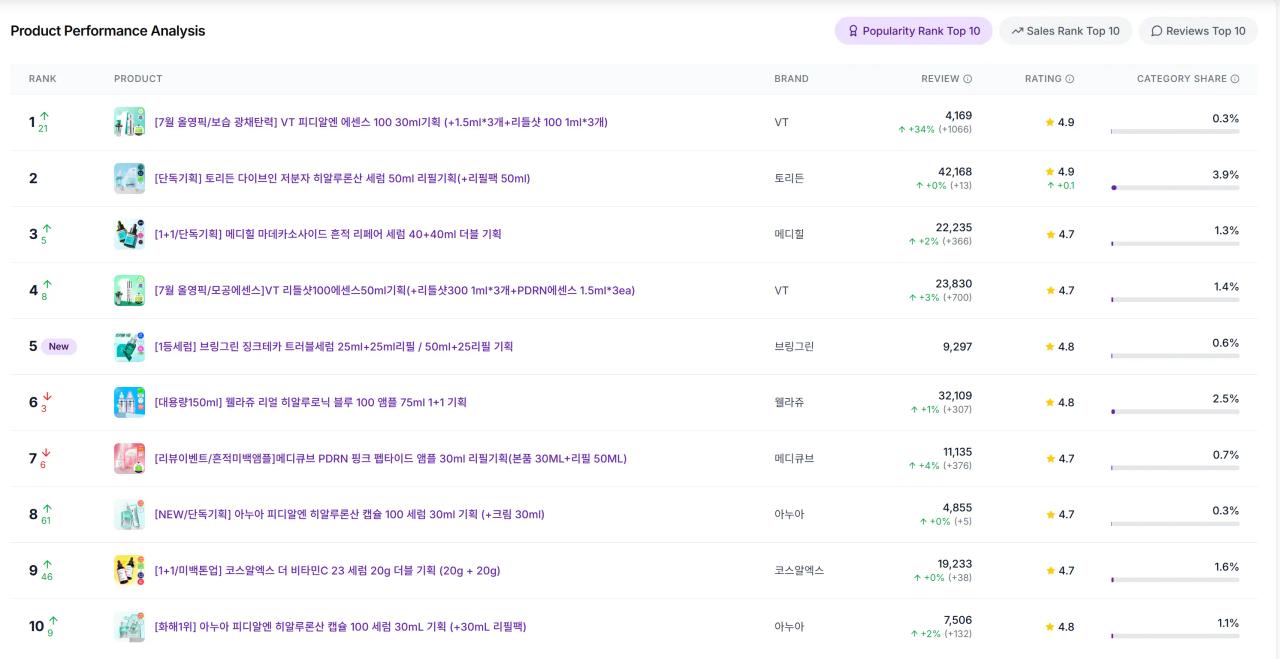This screenshot has height=659, width=1280.
Task: Open product link [1등세럼] 브링그린 징크테카 트러블세럼
Action: click(x=333, y=346)
